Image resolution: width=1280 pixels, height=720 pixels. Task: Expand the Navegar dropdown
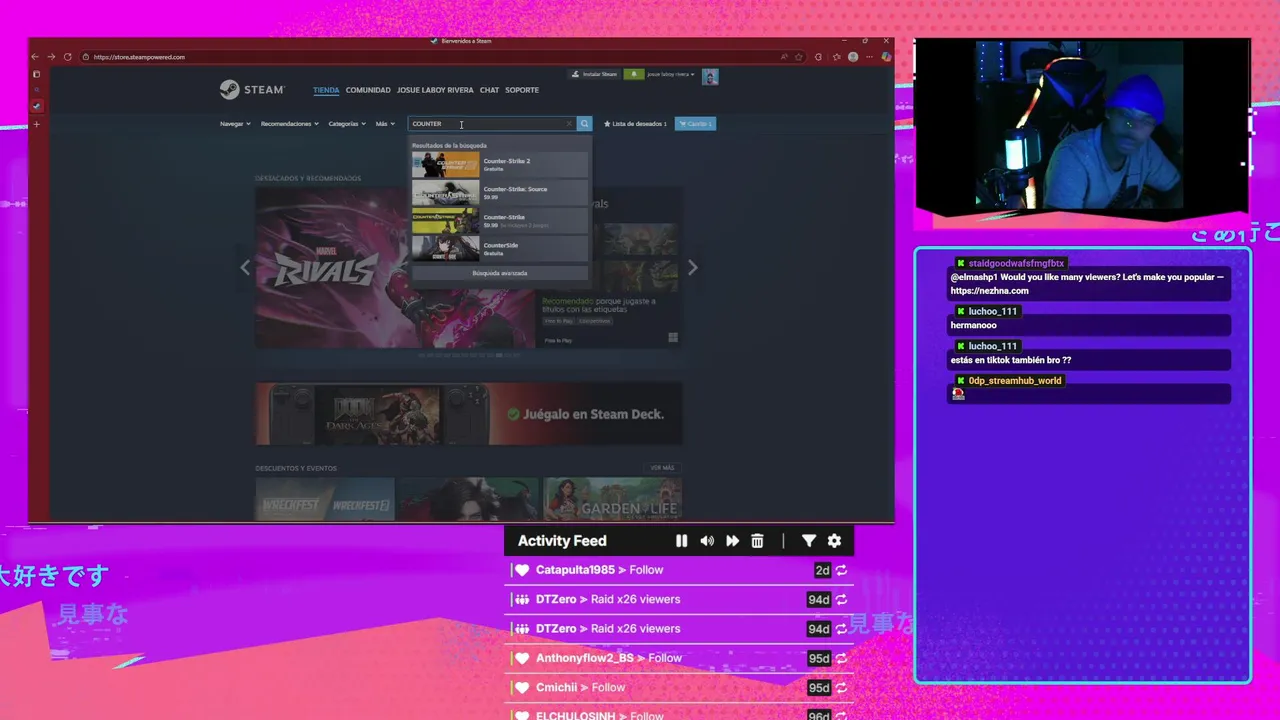point(235,124)
